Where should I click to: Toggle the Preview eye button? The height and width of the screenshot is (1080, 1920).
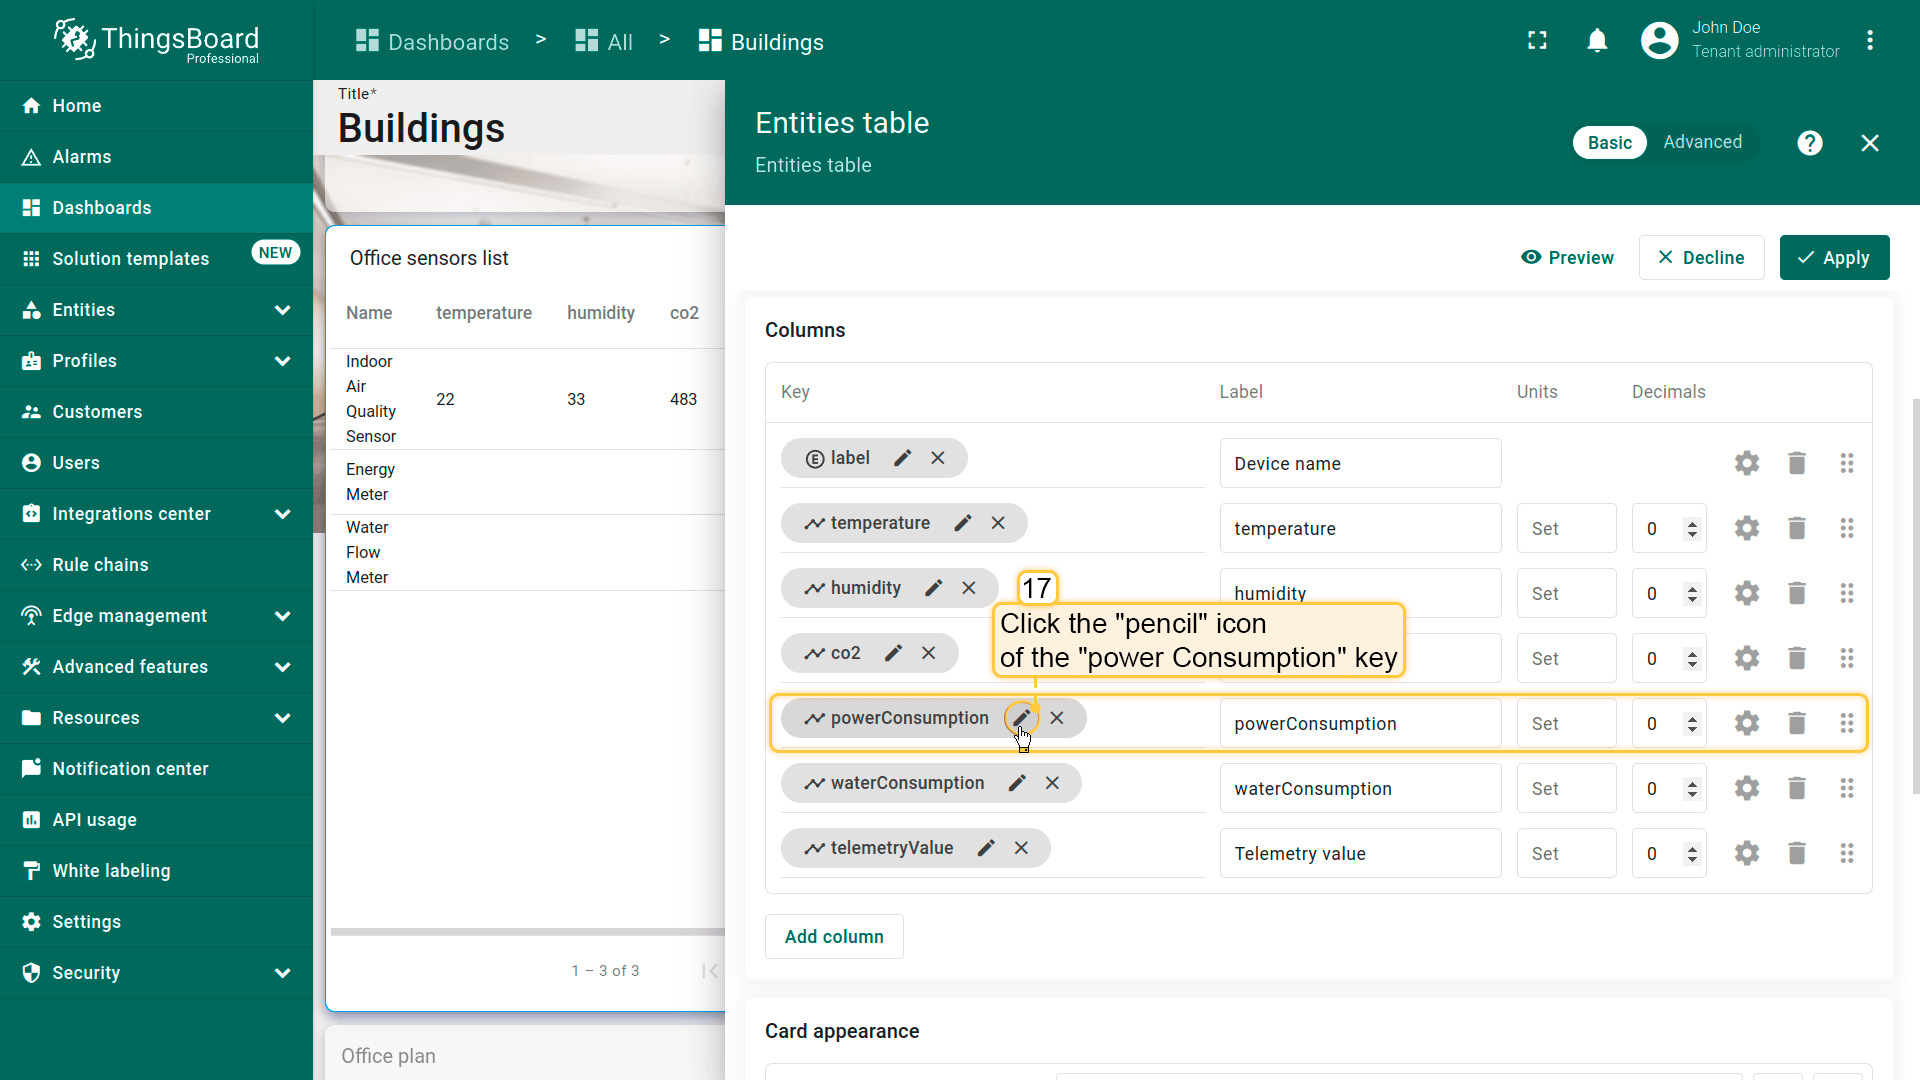tap(1567, 258)
